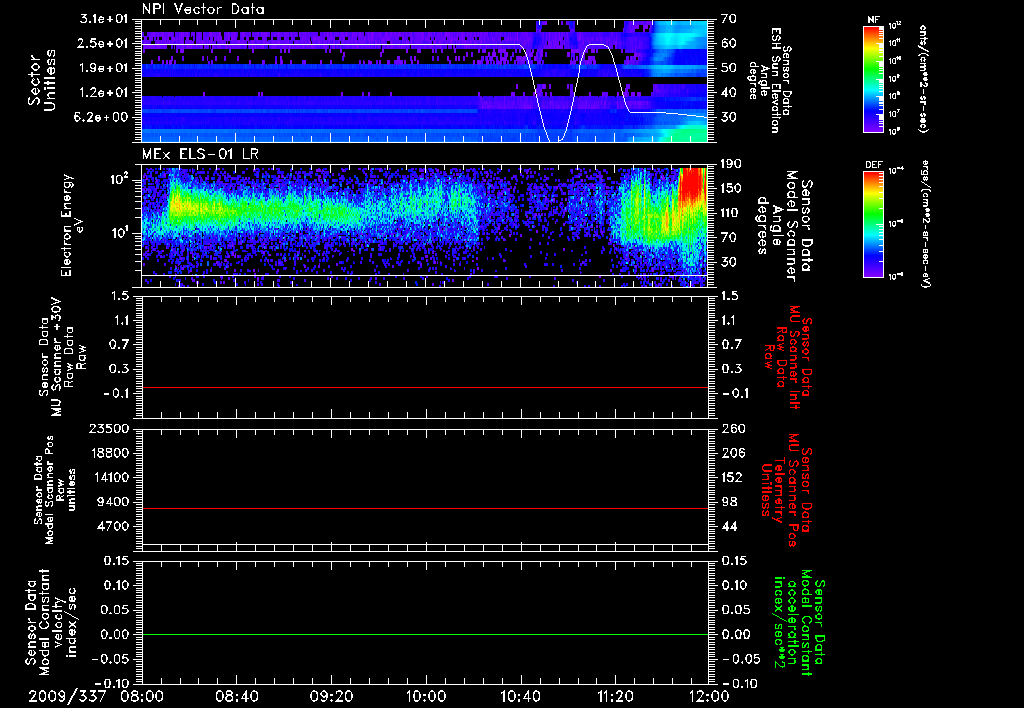Click the "10:00" time axis label
The image size is (1024, 708).
tap(426, 696)
